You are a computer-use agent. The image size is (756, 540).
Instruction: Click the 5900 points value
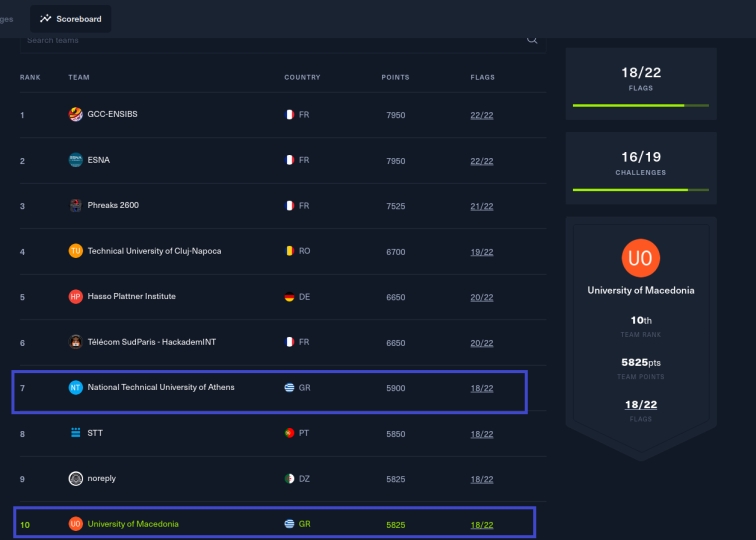(x=395, y=389)
